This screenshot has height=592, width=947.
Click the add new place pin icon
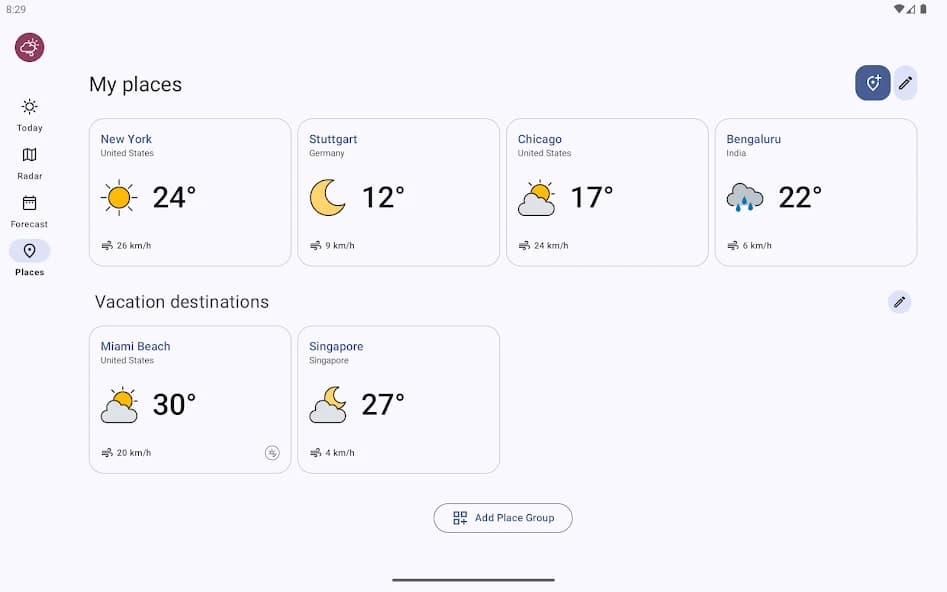tap(872, 83)
